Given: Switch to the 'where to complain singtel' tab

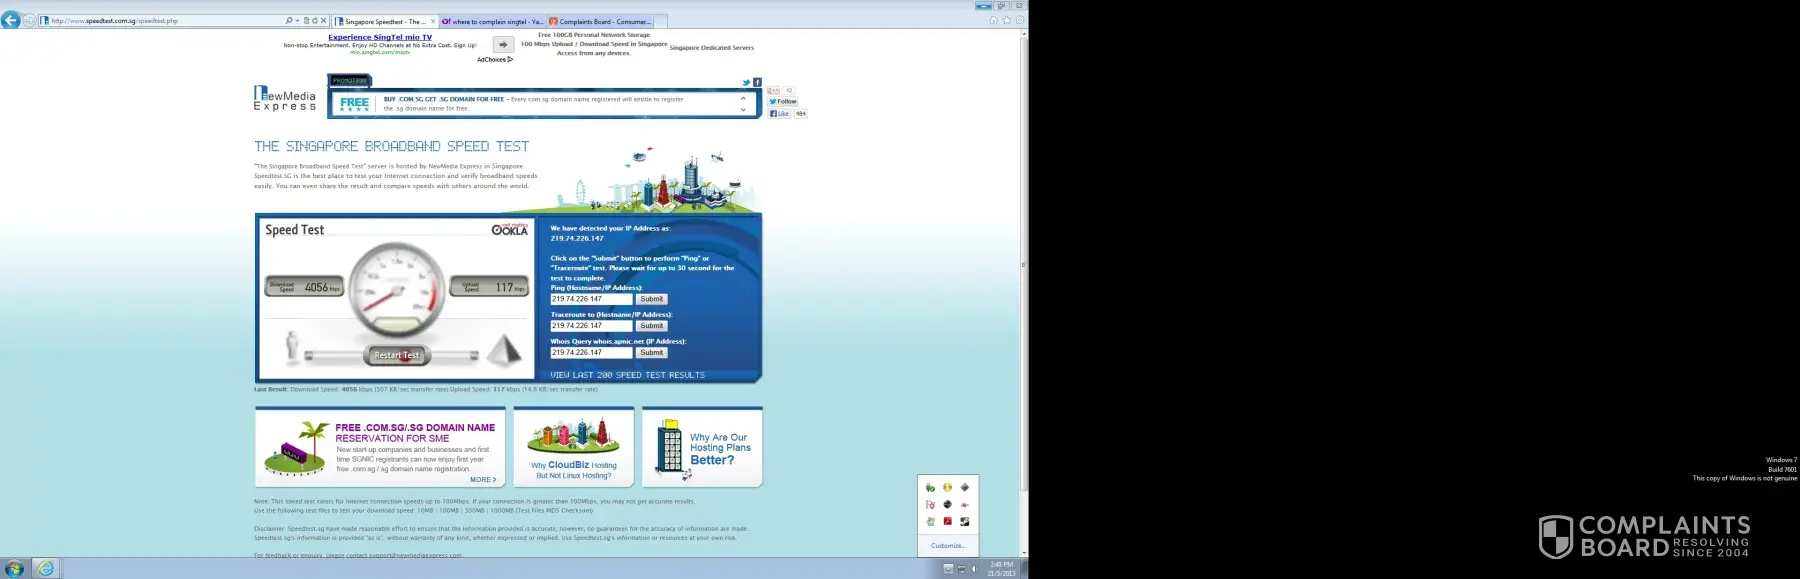Looking at the screenshot, I should (x=493, y=21).
